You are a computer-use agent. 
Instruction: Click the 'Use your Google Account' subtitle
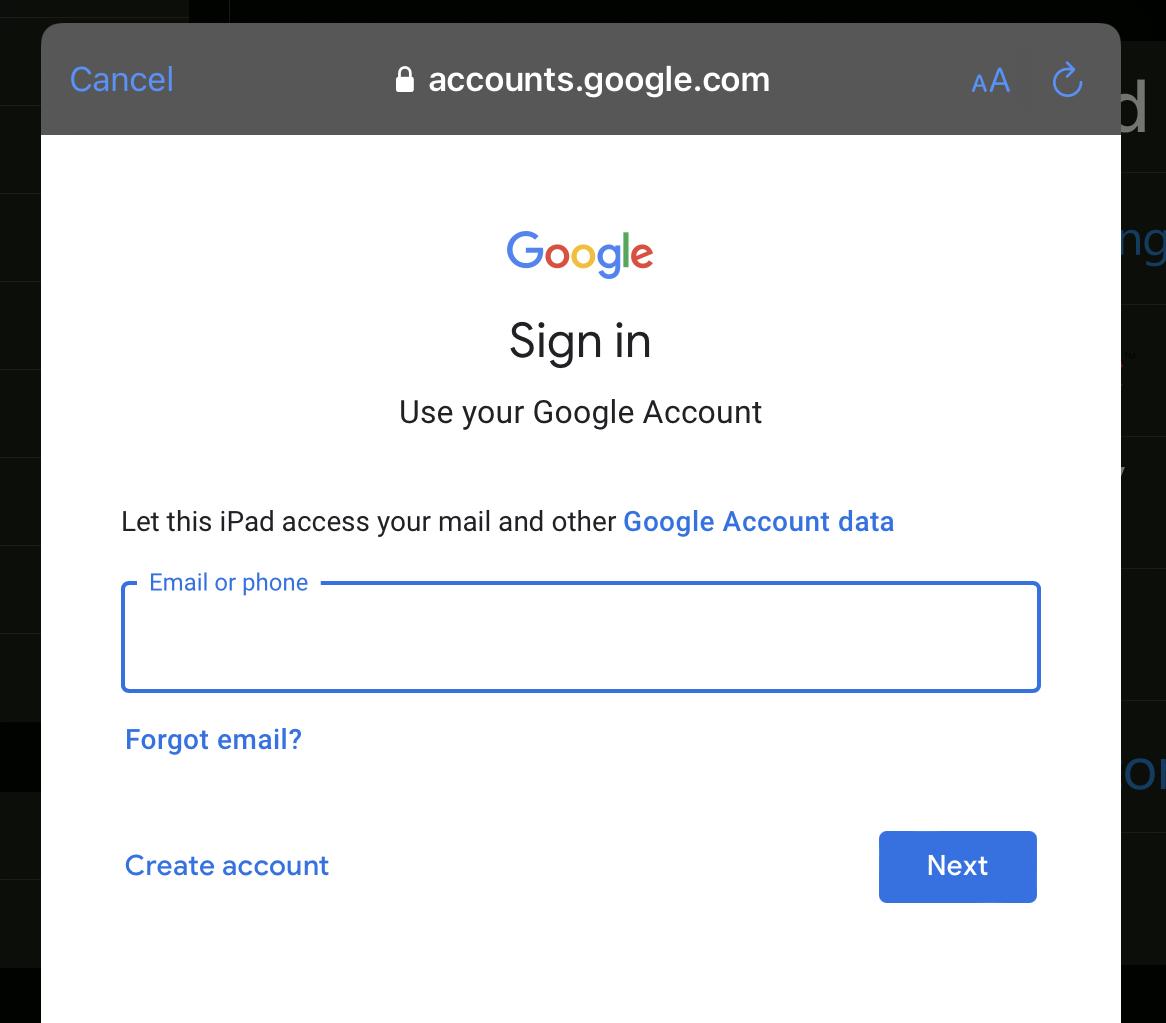point(580,412)
